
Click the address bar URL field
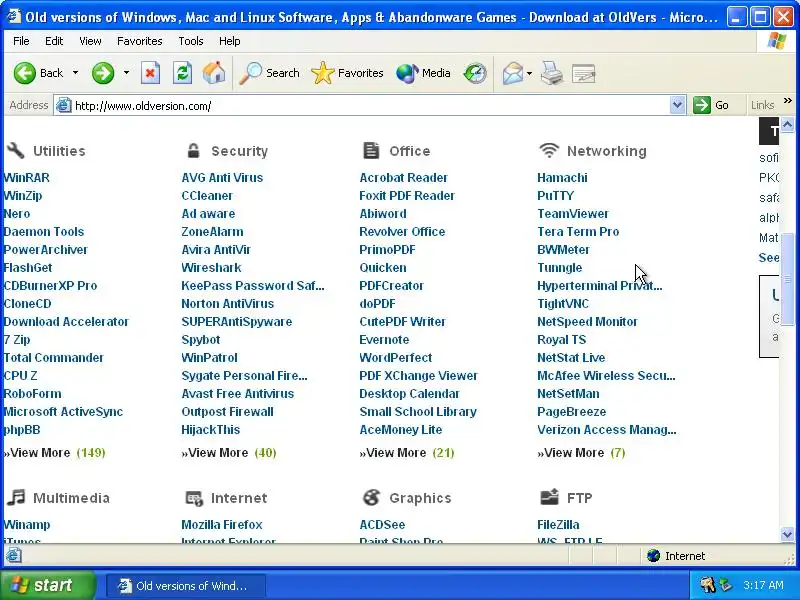click(370, 106)
